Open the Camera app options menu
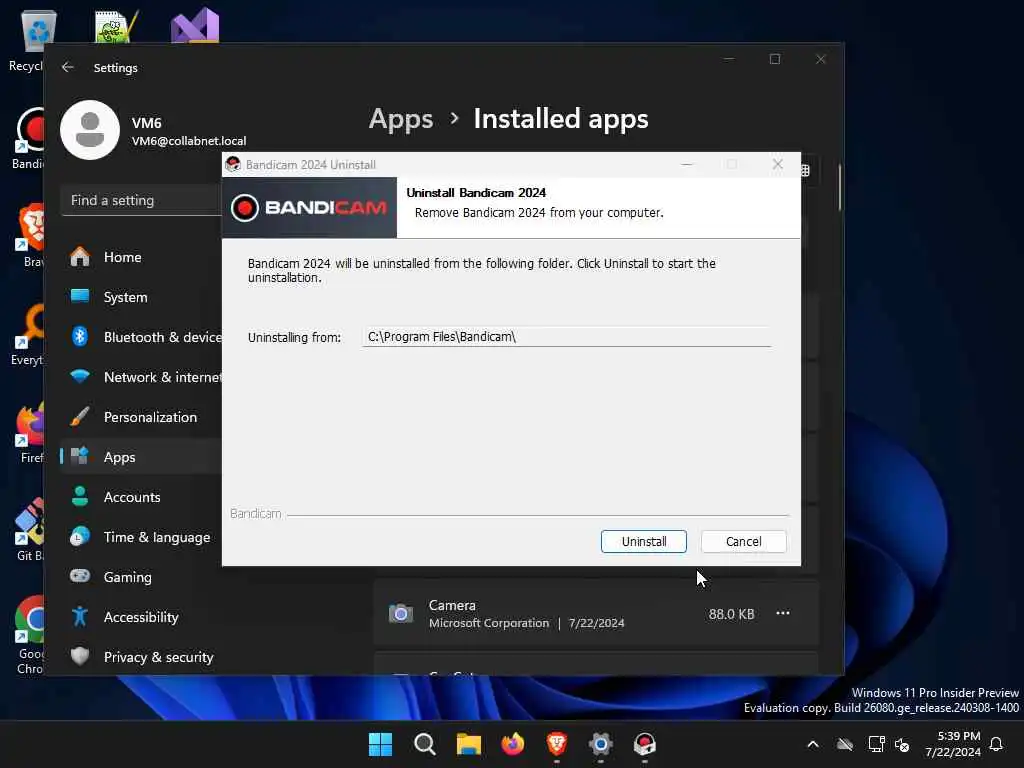 coord(782,613)
